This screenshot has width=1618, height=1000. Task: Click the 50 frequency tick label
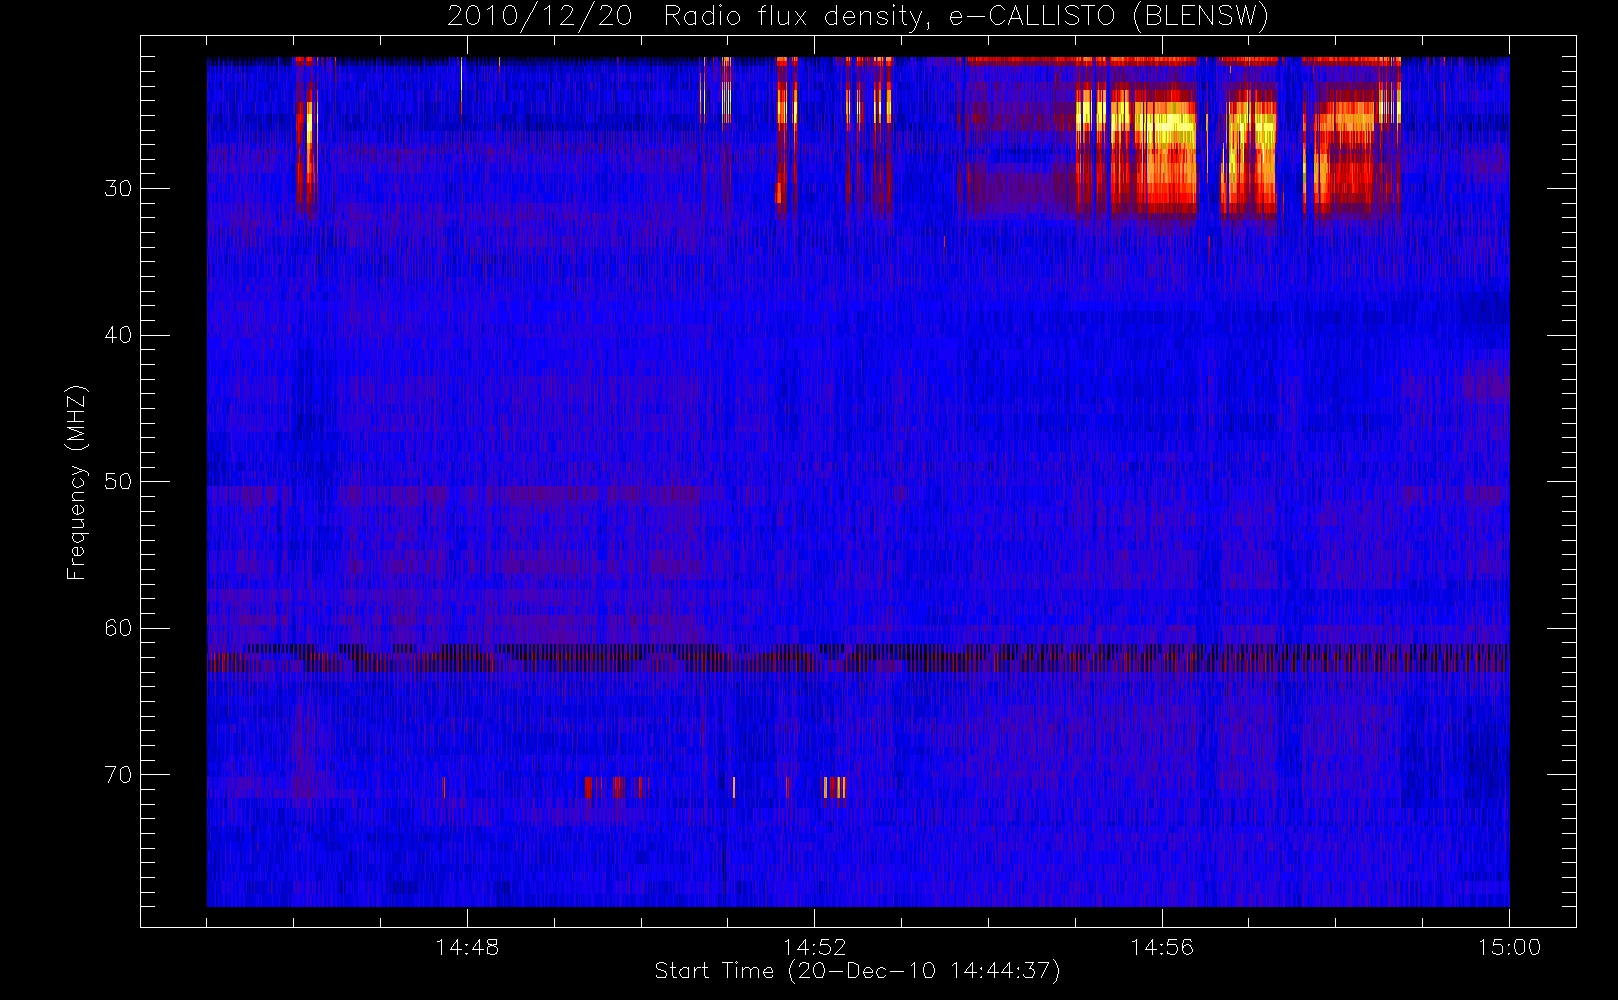118,482
